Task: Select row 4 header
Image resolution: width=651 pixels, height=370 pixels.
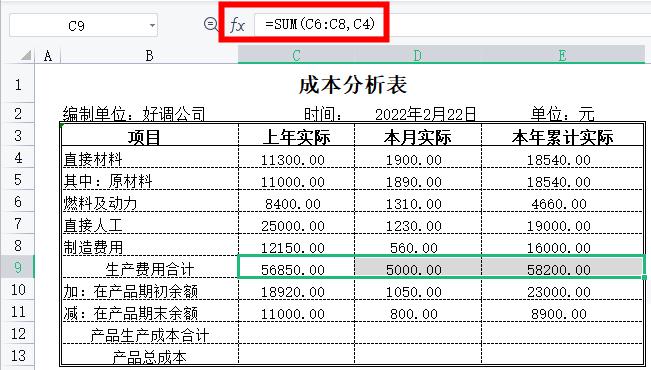Action: click(17, 158)
